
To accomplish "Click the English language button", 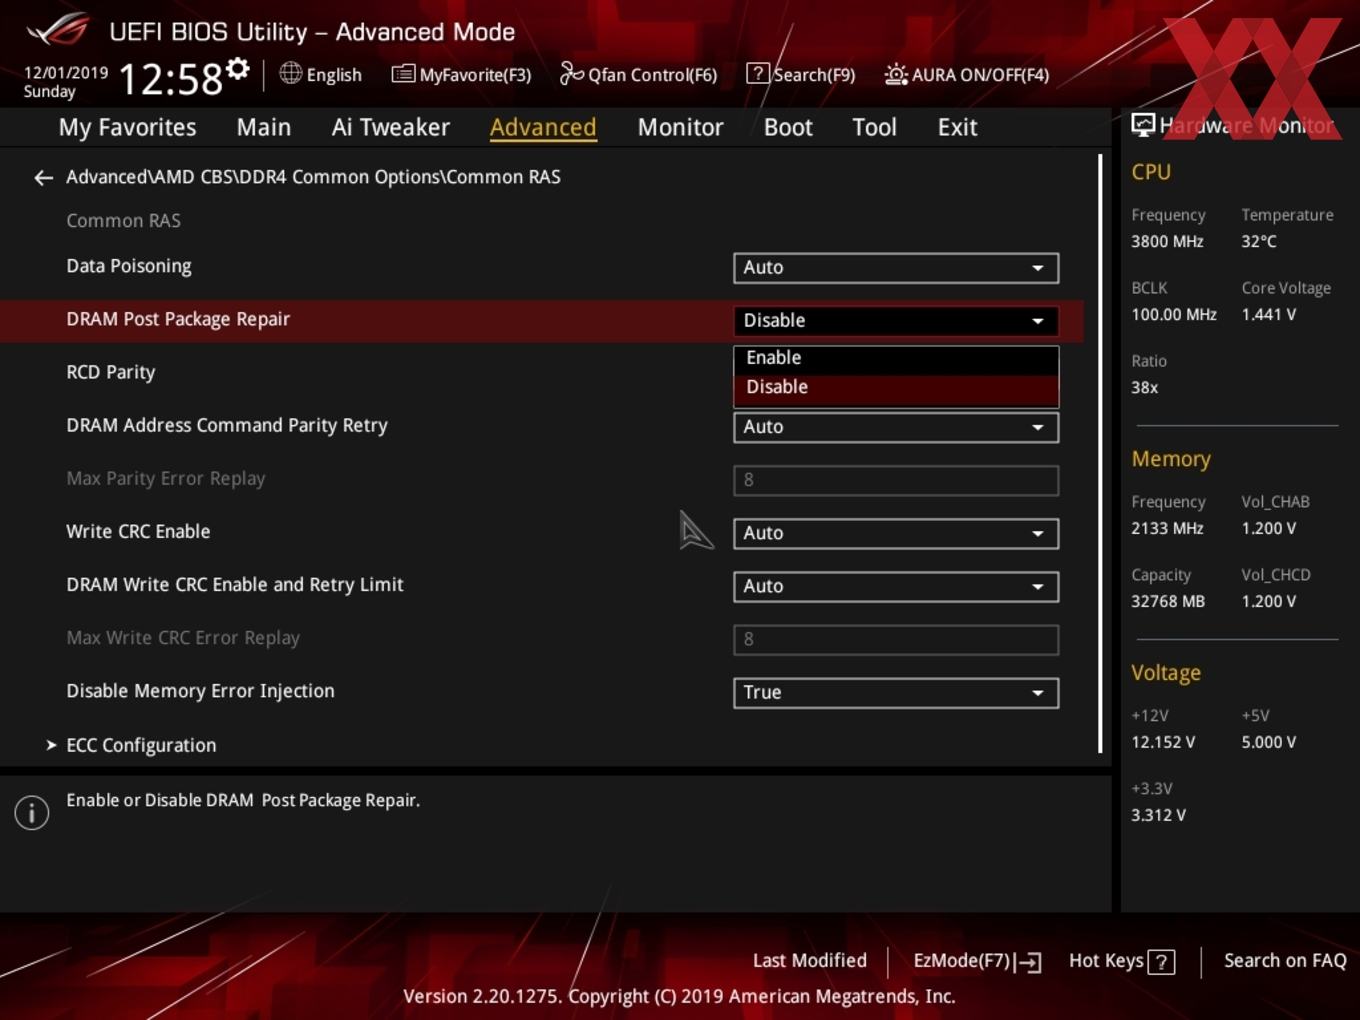I will (320, 74).
